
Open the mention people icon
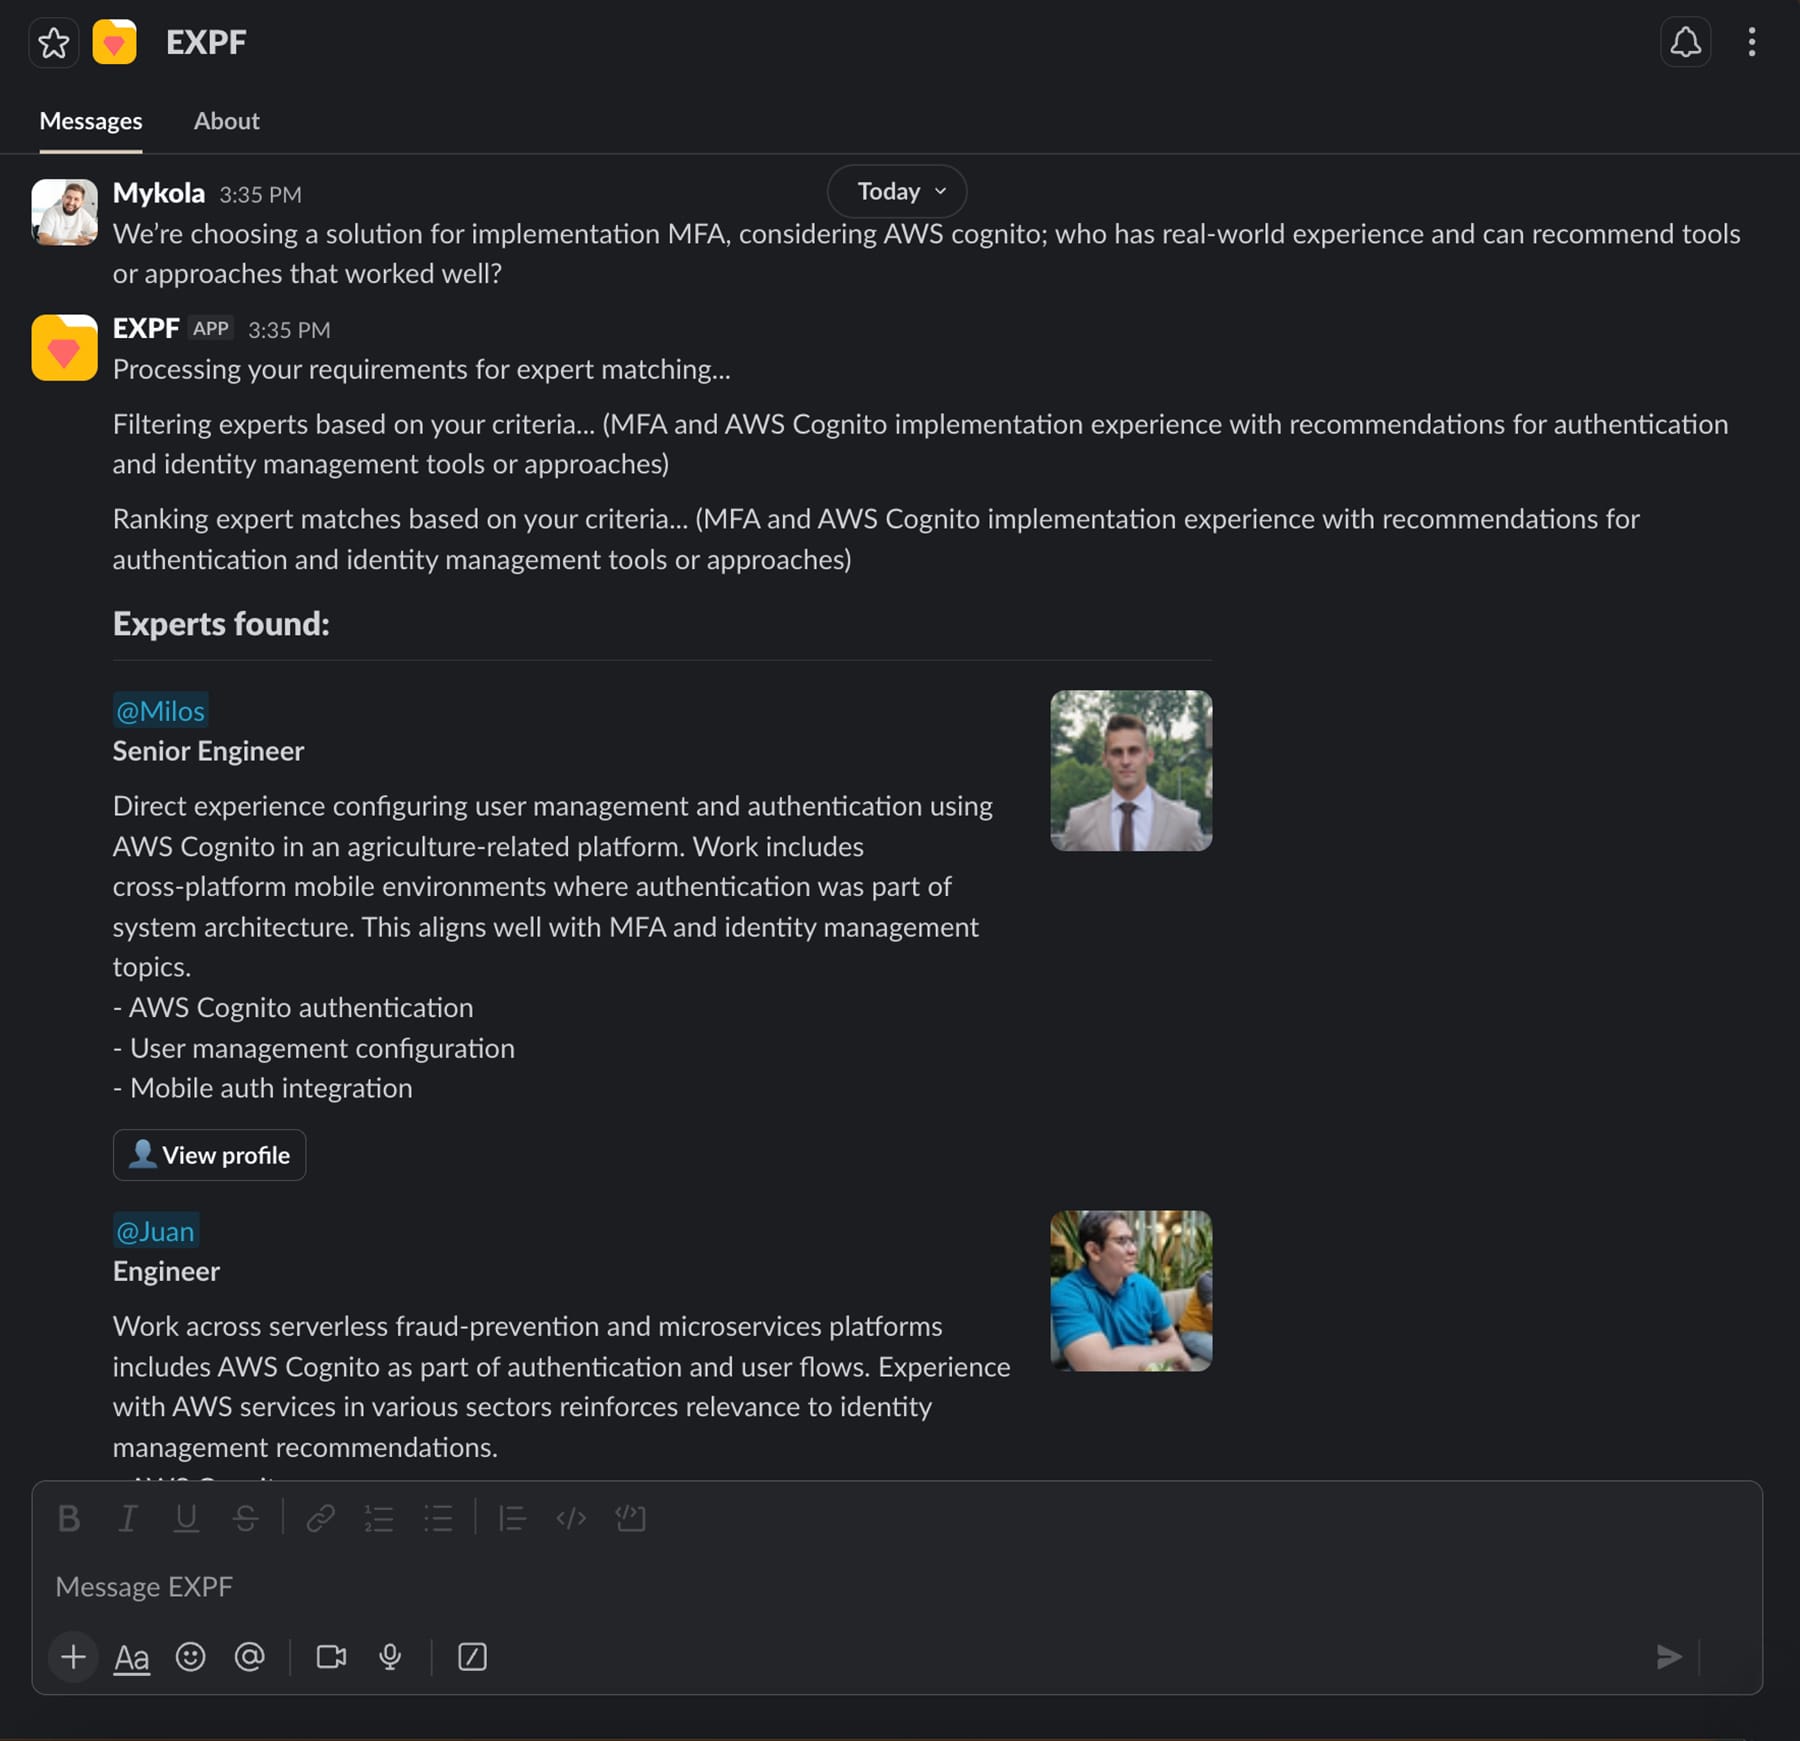click(x=249, y=1657)
